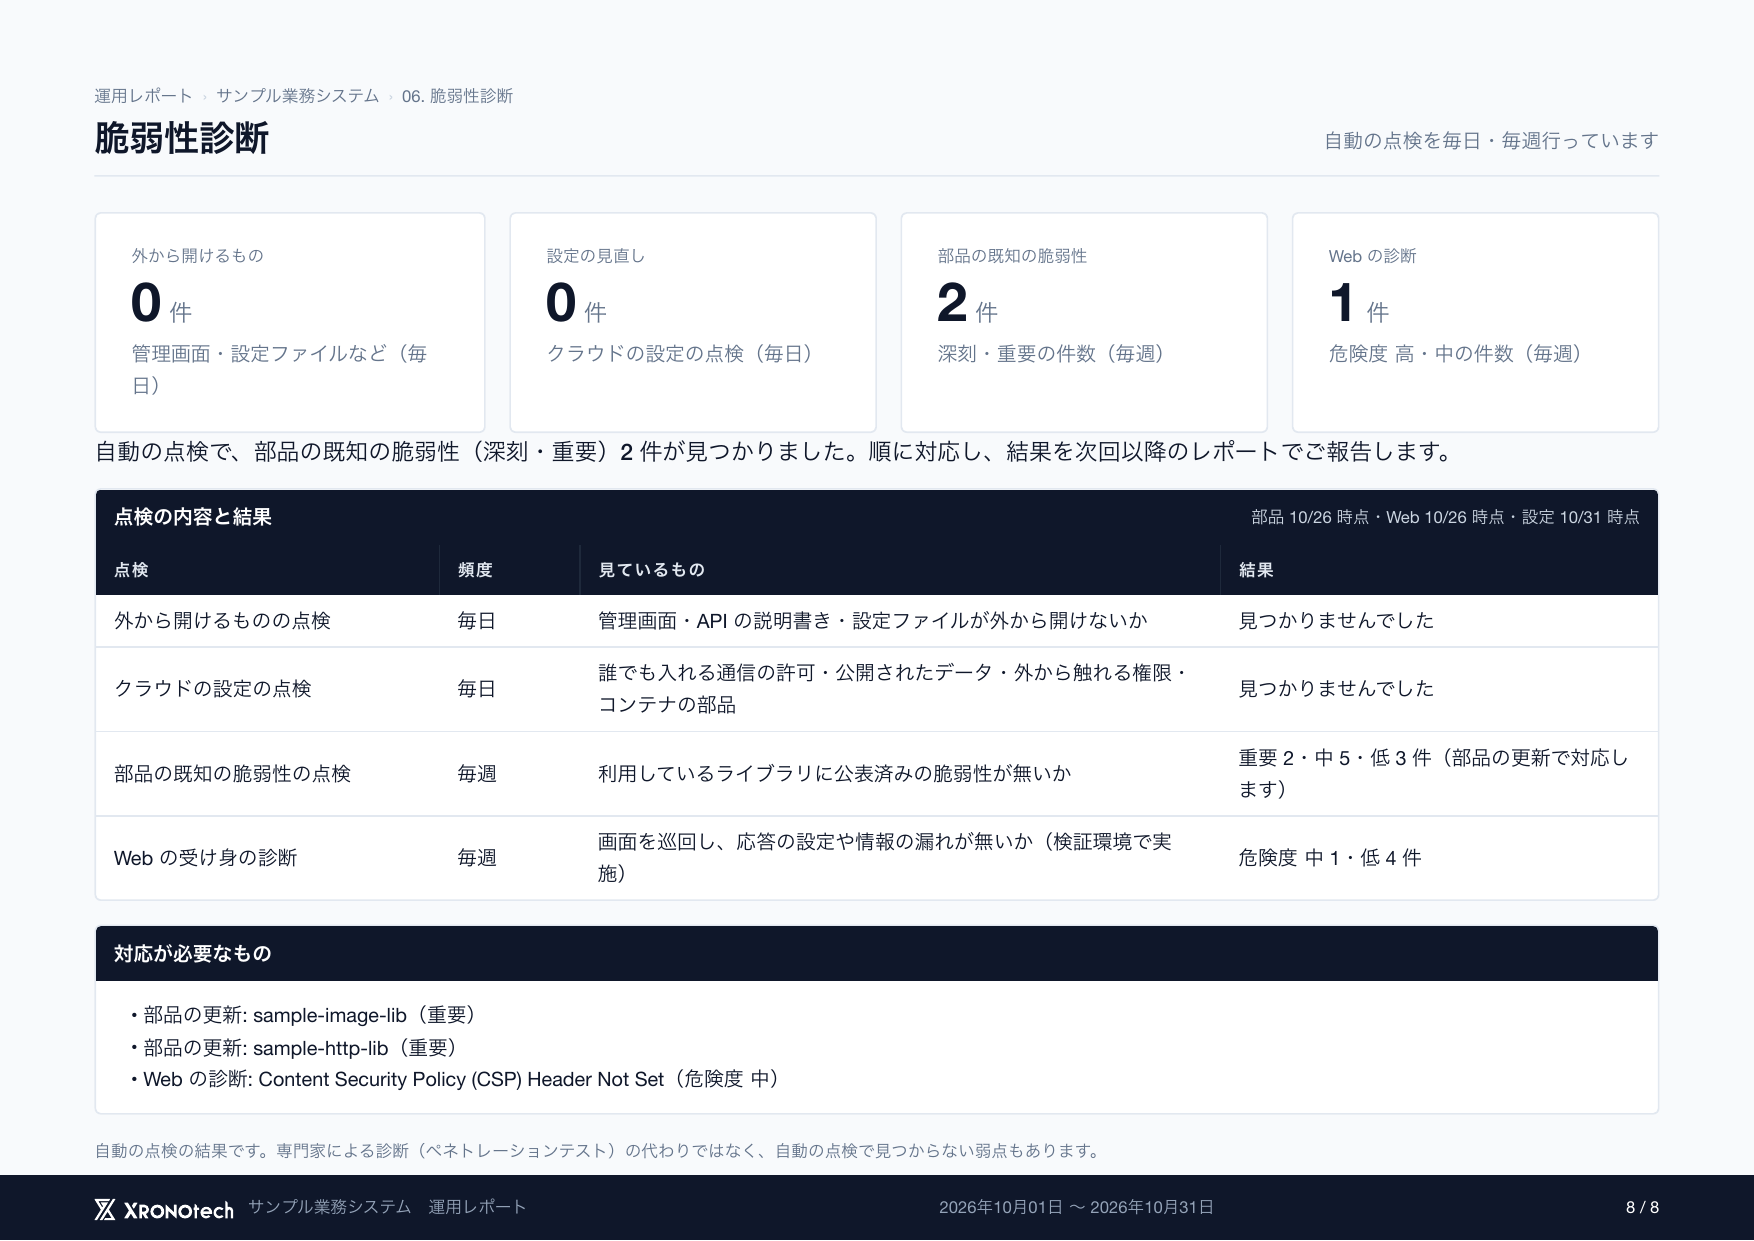The image size is (1754, 1241).
Task: Select the 設定の見直し summary card
Action: point(693,322)
